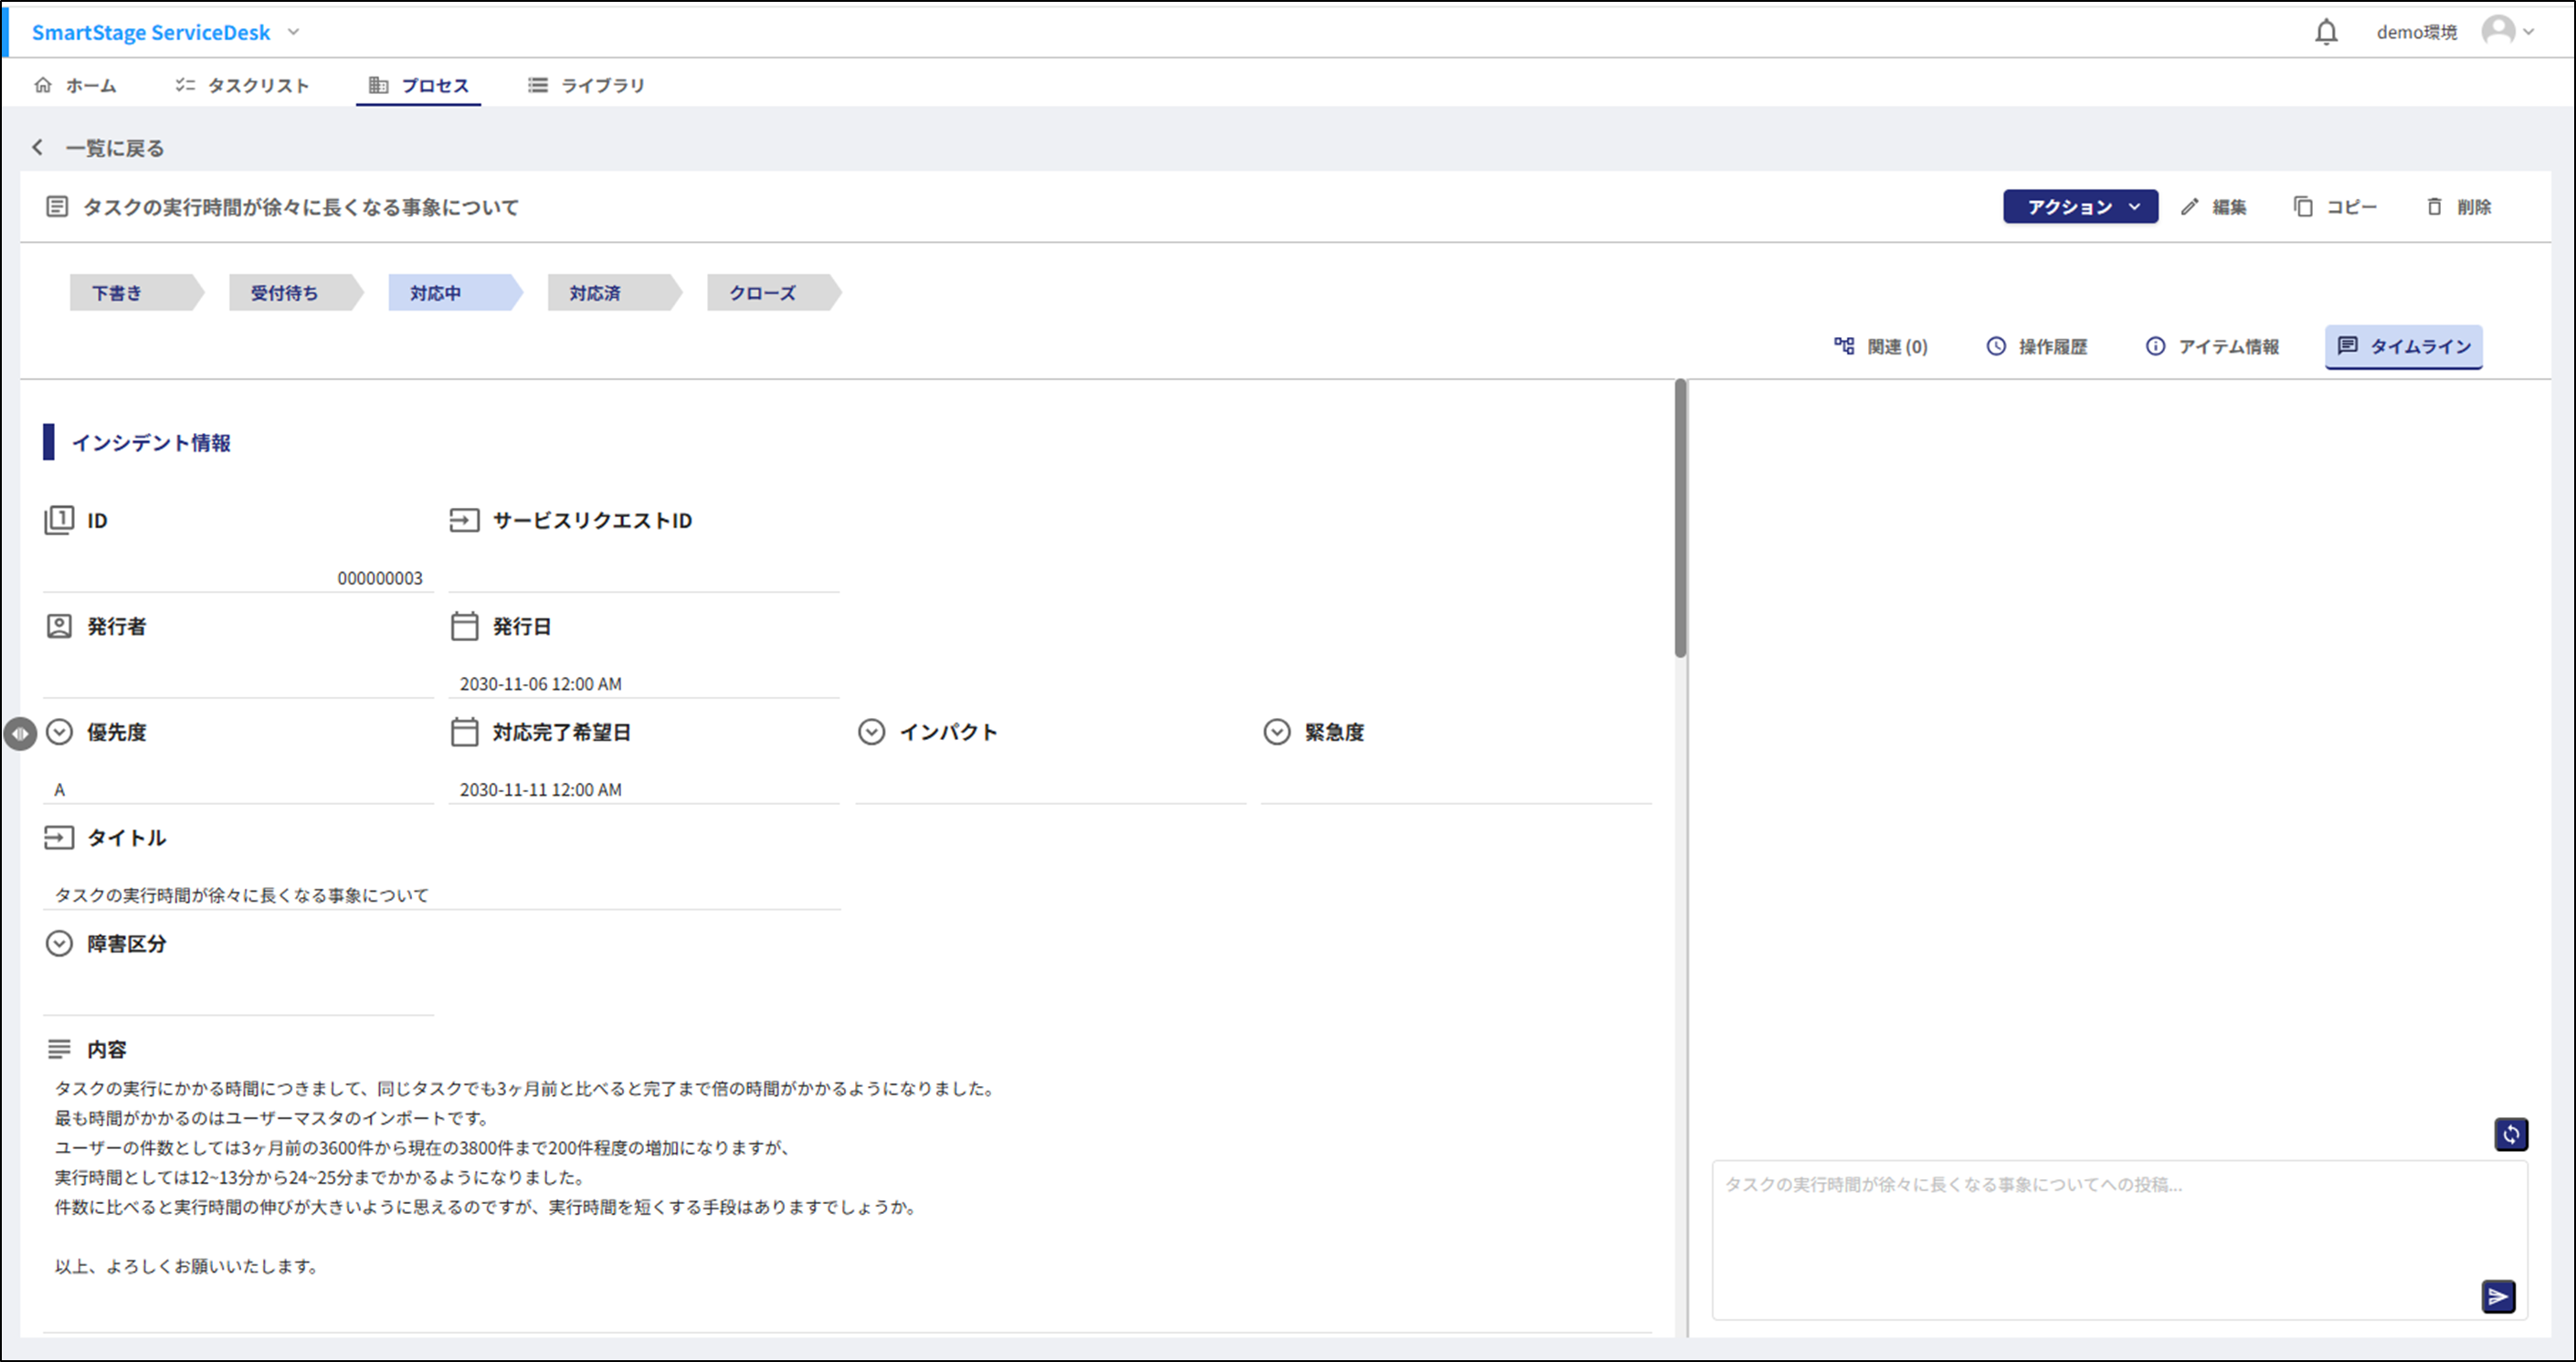2576x1362 pixels.
Task: Select the 対応中 status step
Action: pos(454,293)
